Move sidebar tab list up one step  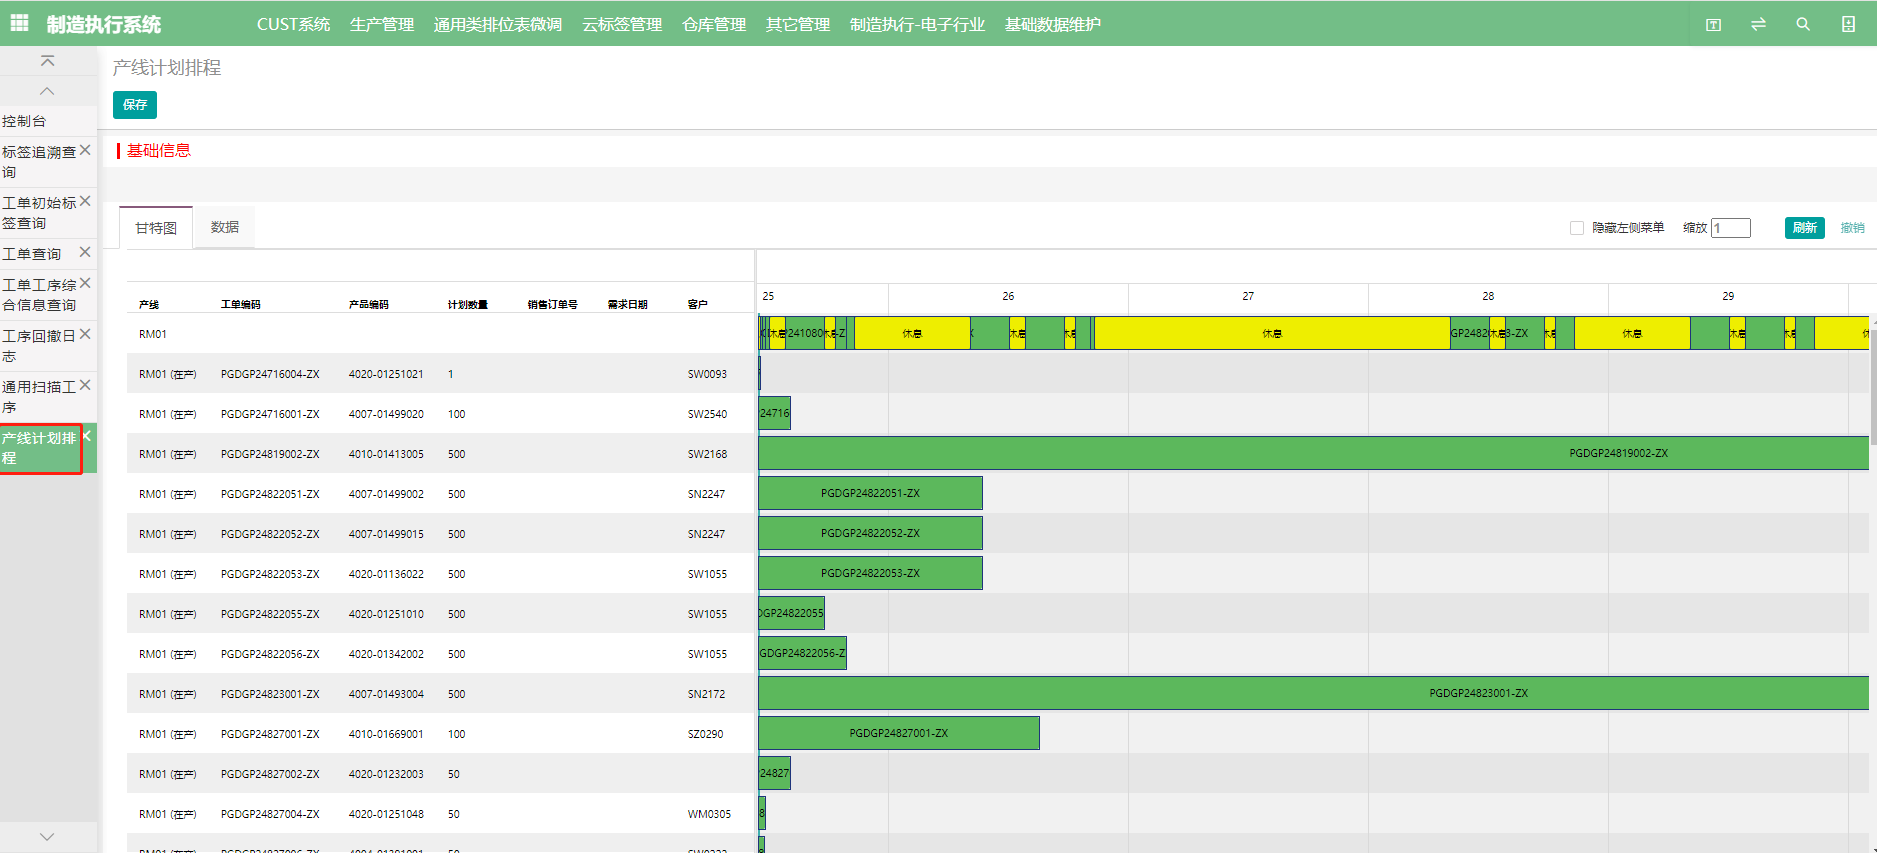tap(47, 91)
